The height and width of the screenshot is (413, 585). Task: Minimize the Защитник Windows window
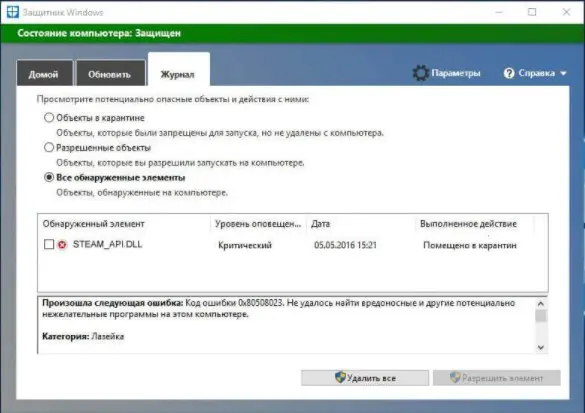[499, 12]
